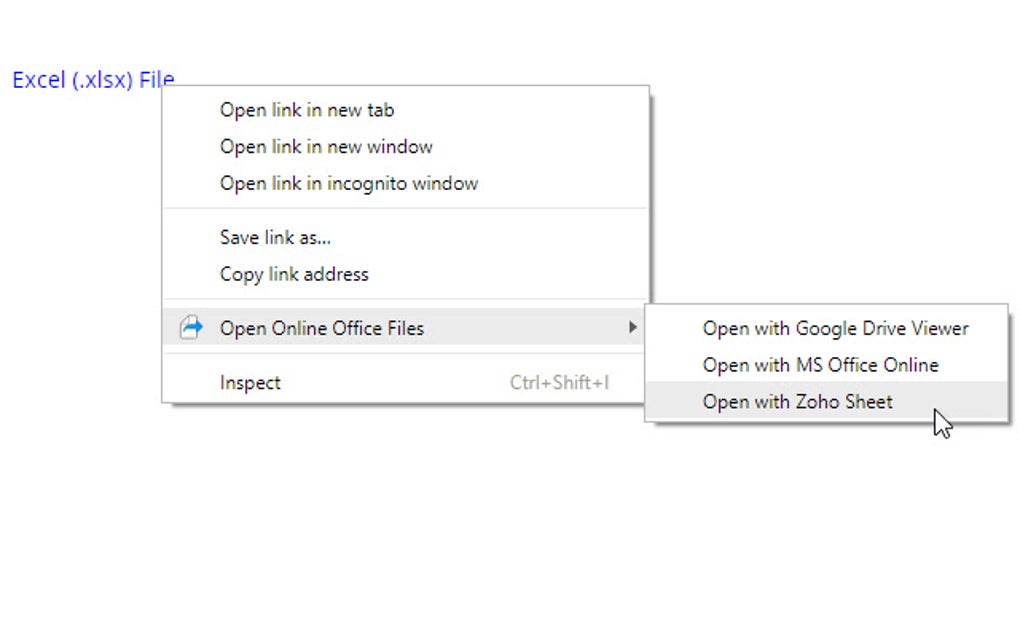Viewport: 1020px width, 638px height.
Task: Open with Google Drive Viewer
Action: 835,328
